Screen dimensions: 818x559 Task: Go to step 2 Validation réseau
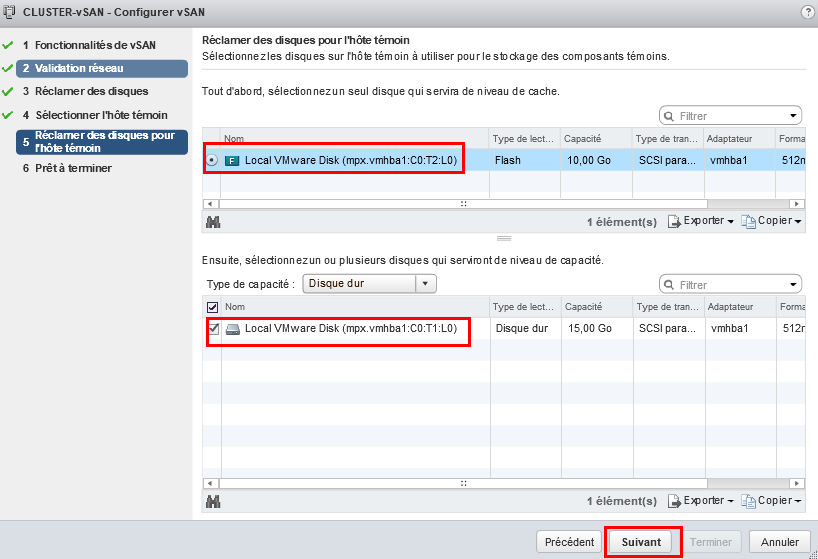point(102,69)
